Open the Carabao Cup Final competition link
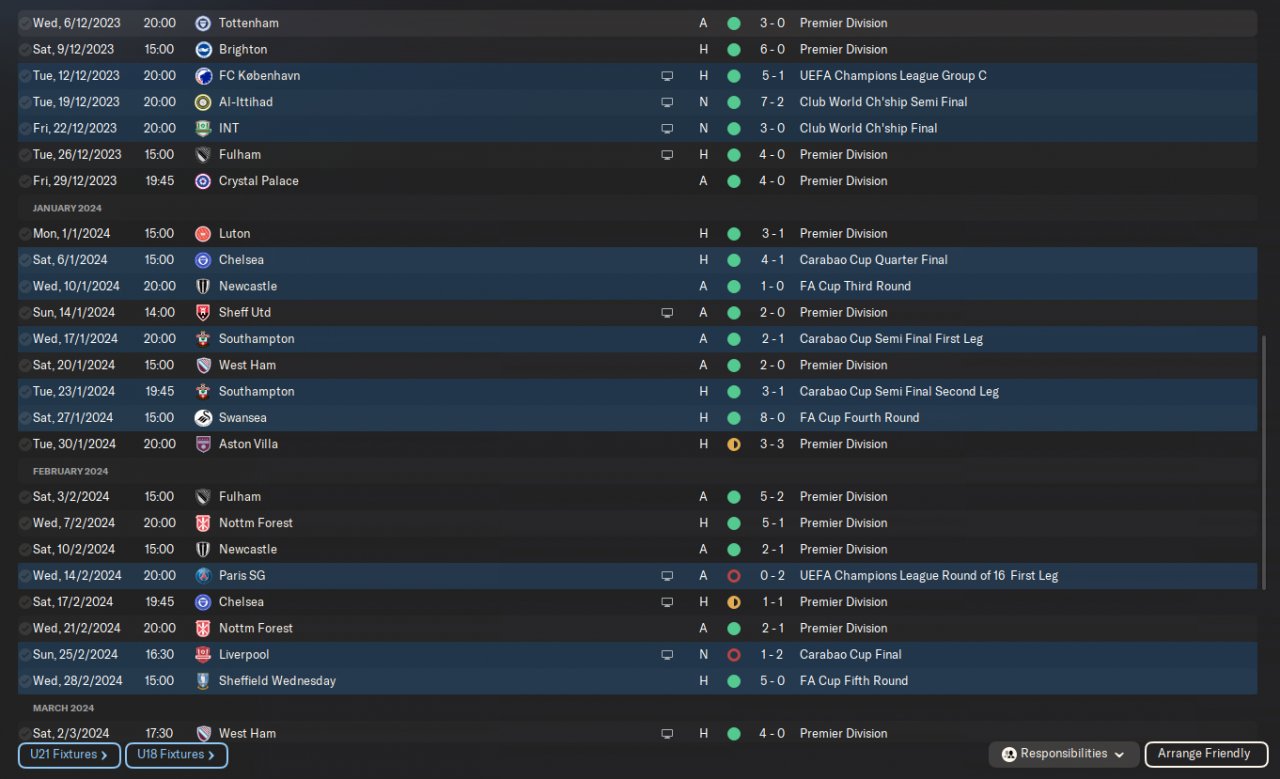The image size is (1280, 779). coord(850,655)
